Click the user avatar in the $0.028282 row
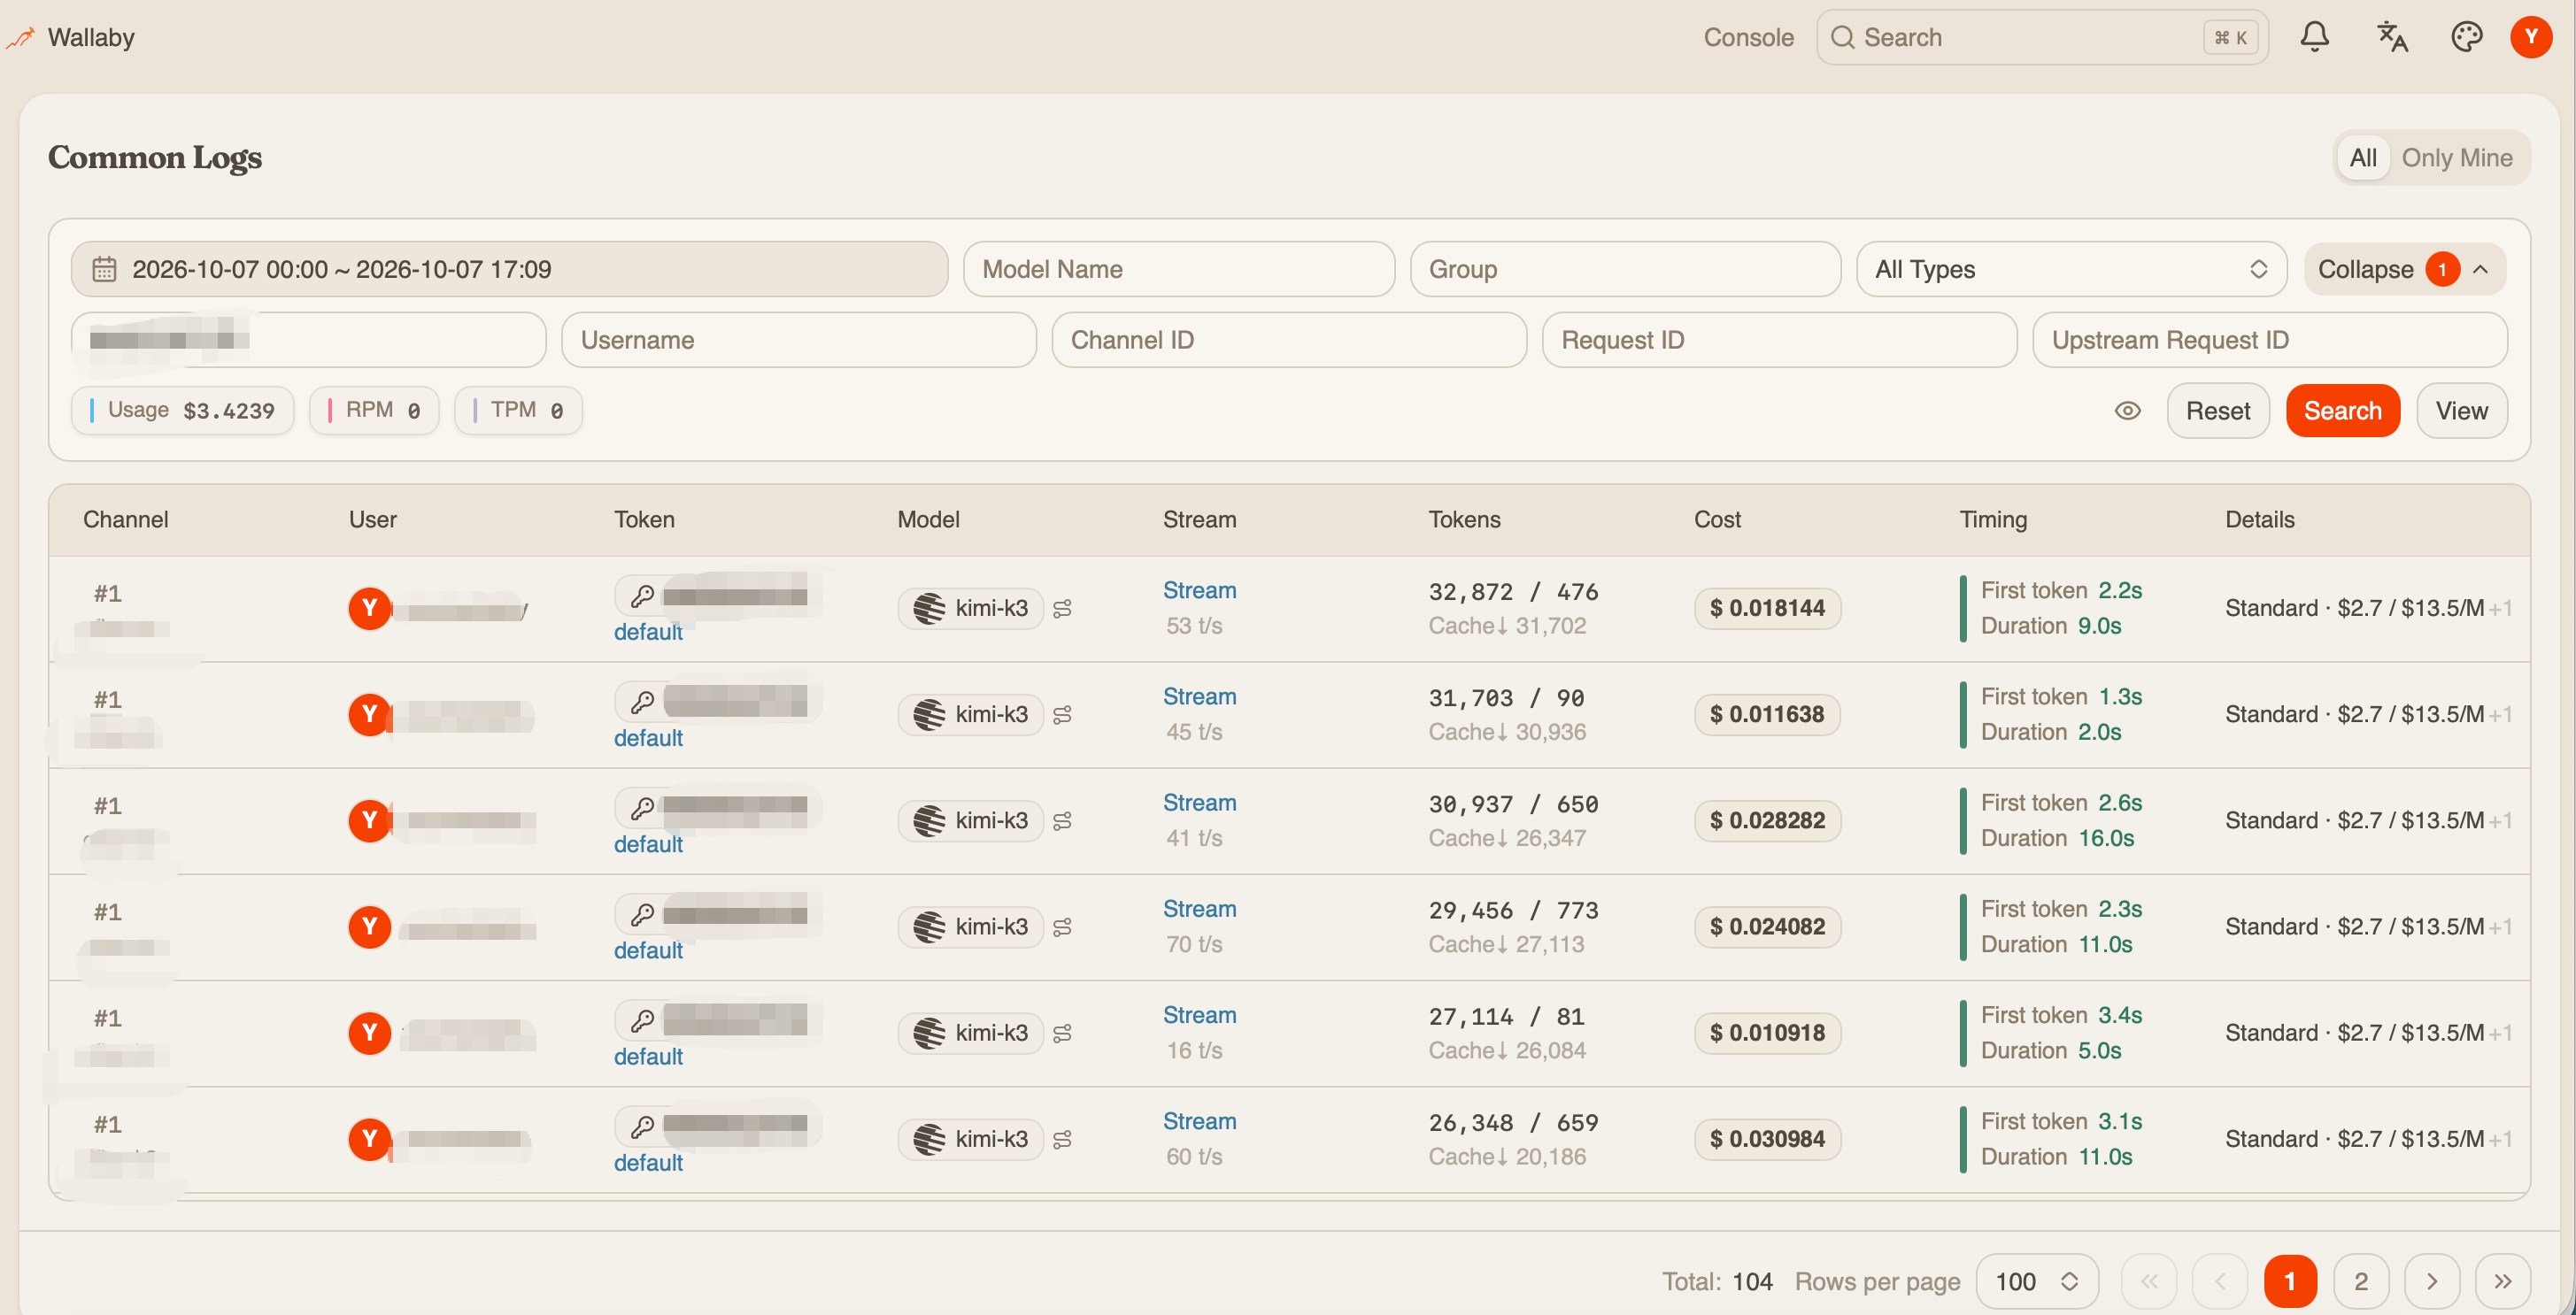Screen dimensions: 2576x1315 tap(369, 820)
